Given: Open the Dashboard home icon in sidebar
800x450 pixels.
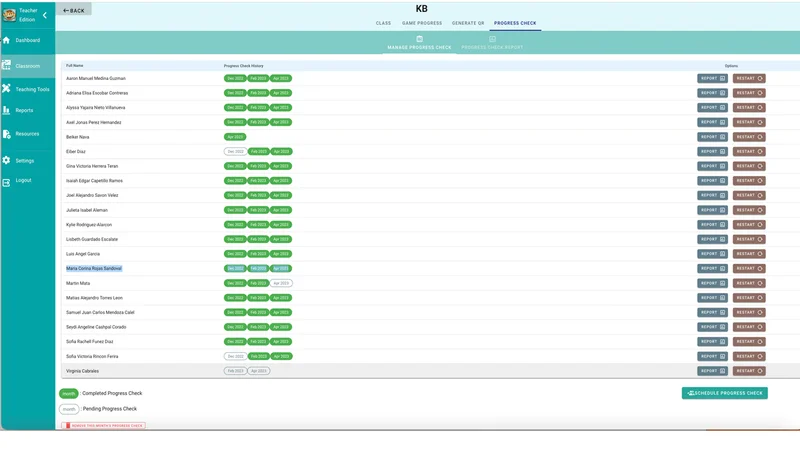Looking at the screenshot, I should click(7, 40).
